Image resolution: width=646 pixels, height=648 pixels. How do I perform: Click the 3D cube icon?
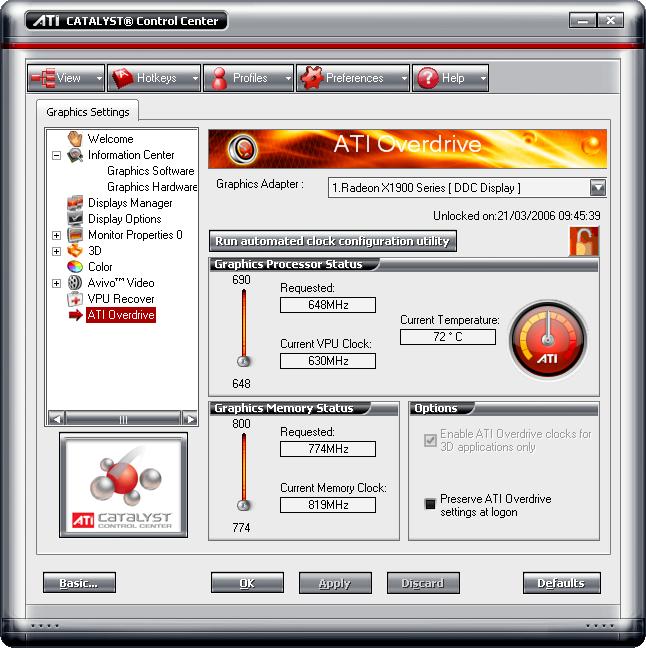coord(75,250)
